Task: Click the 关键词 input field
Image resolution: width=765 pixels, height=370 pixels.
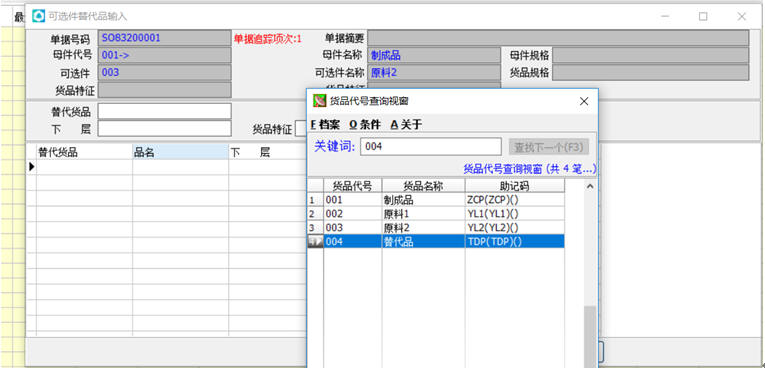Action: (x=430, y=146)
